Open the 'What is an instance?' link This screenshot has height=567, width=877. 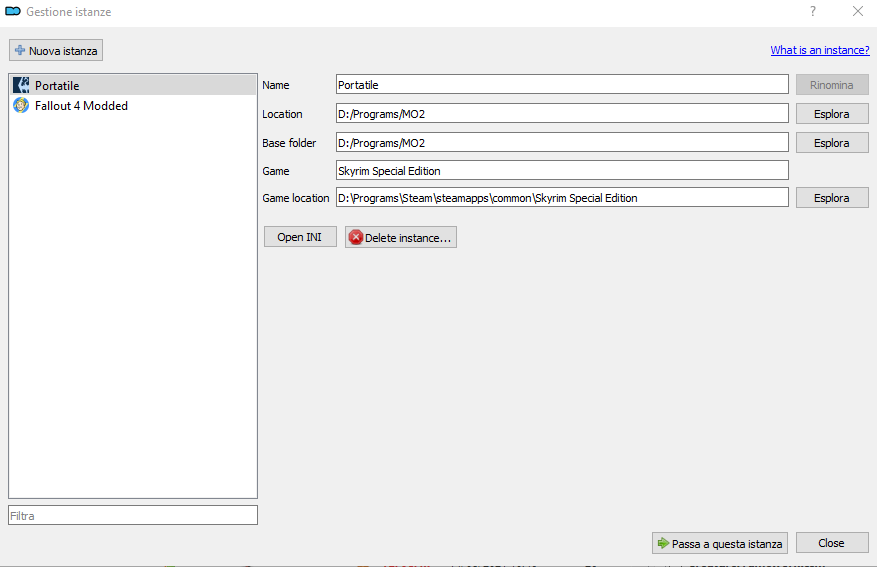pos(820,50)
